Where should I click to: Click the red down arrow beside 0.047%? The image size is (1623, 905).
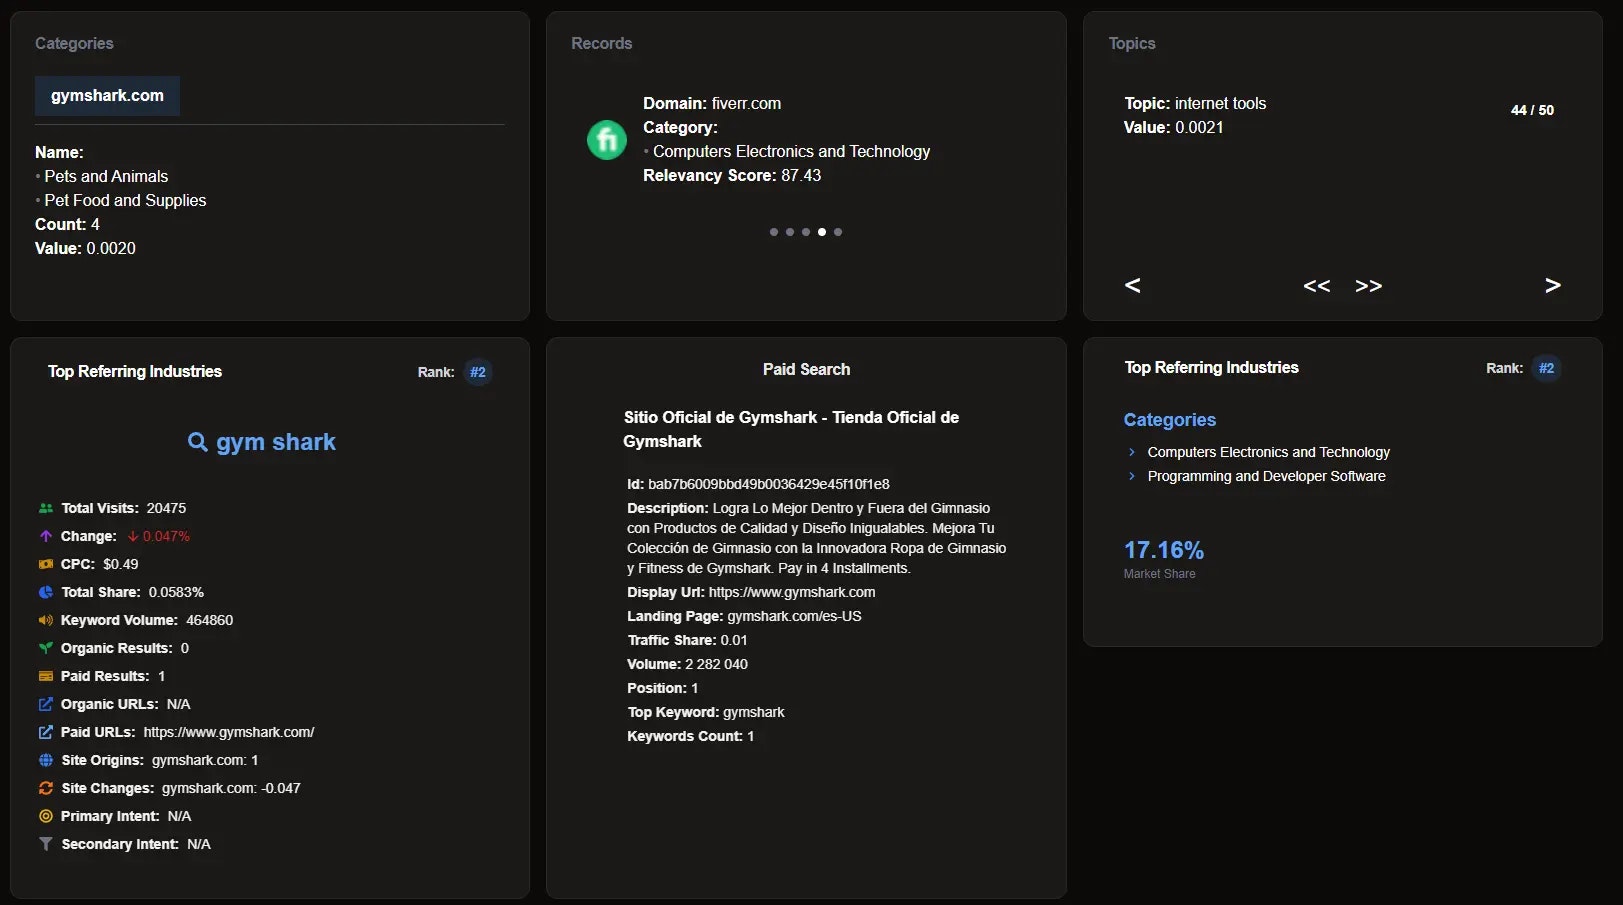(133, 536)
